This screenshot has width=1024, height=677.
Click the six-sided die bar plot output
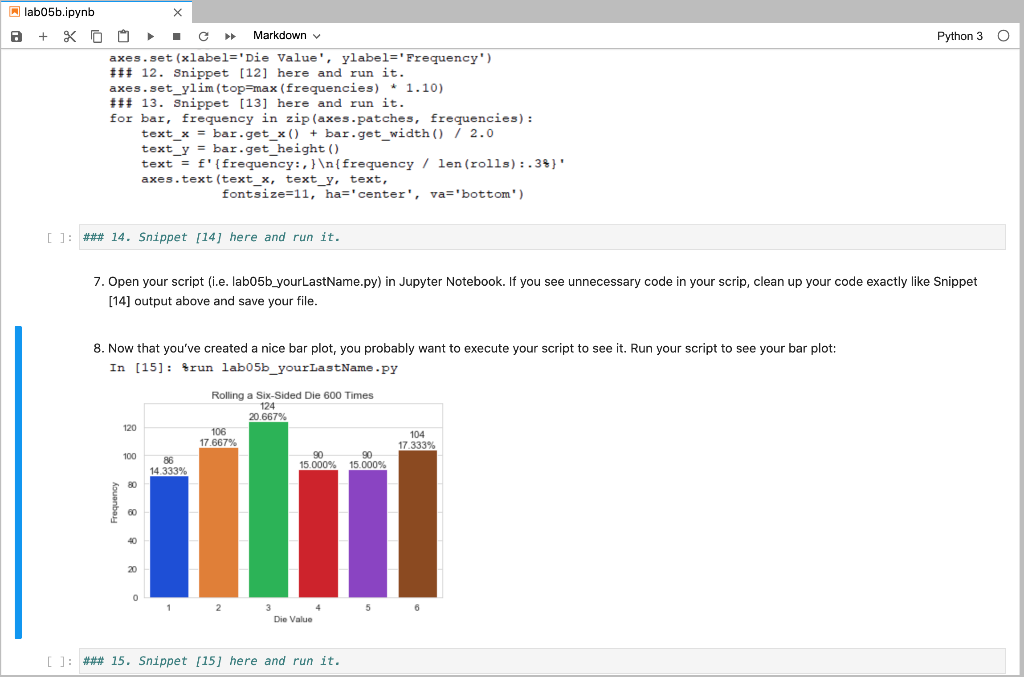click(x=290, y=505)
